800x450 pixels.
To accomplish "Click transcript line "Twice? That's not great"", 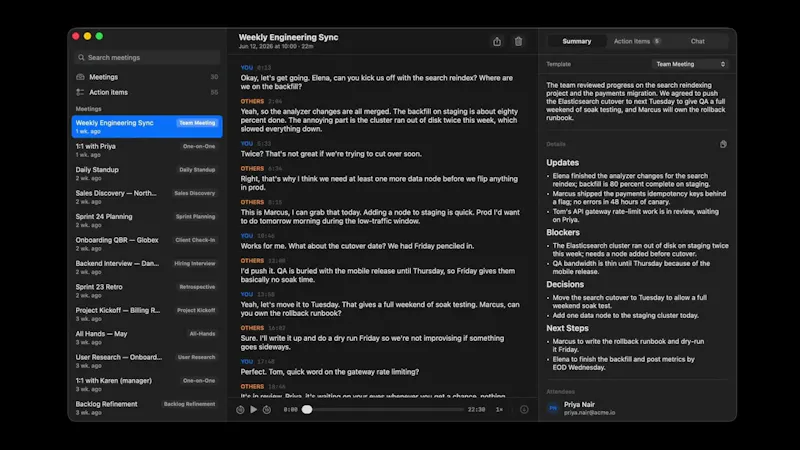I will [331, 154].
